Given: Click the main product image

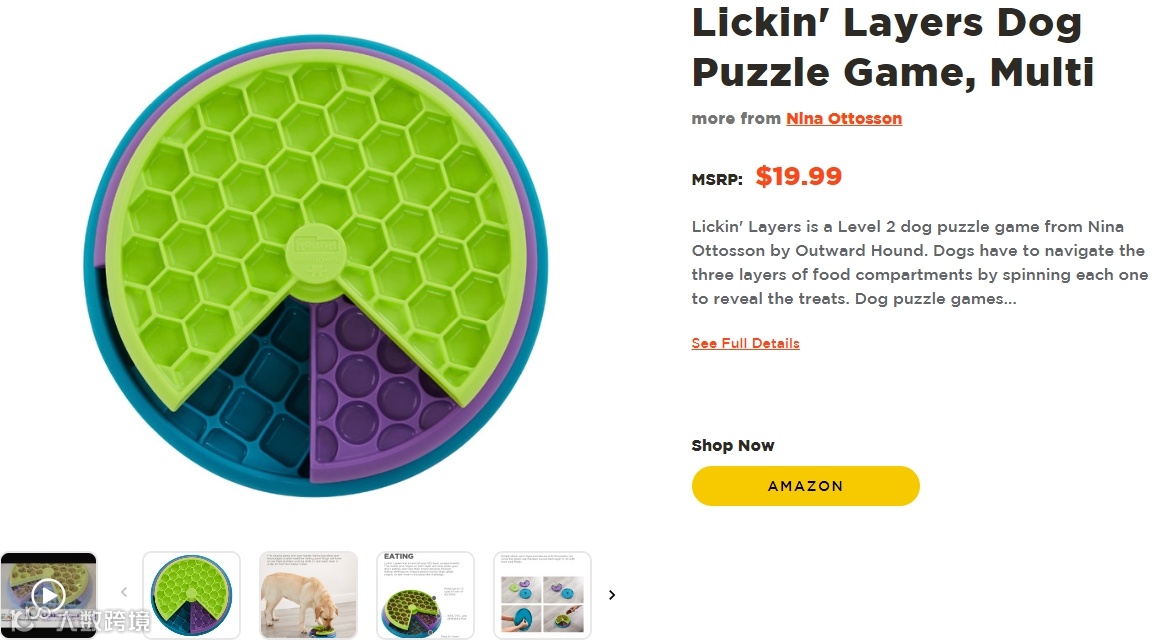Looking at the screenshot, I should coord(315,265).
